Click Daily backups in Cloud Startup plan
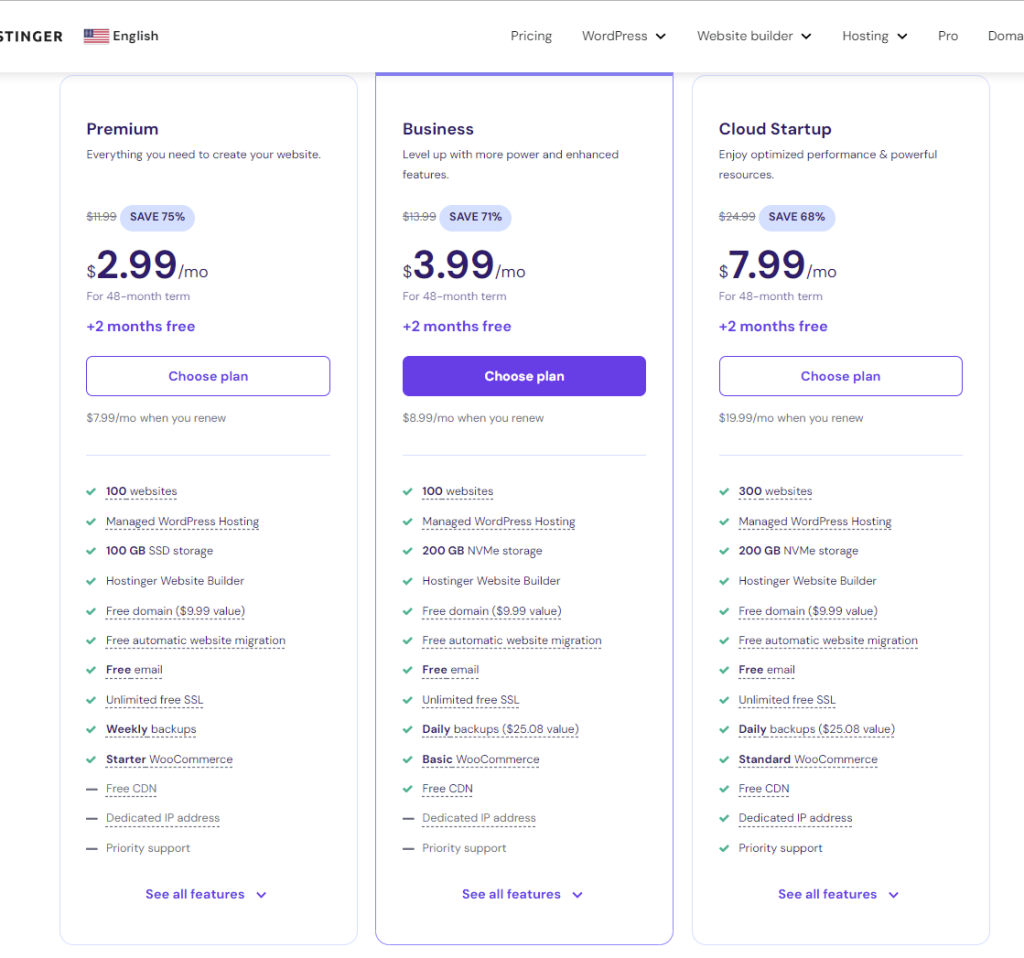Viewport: 1024px width, 958px height. (816, 729)
